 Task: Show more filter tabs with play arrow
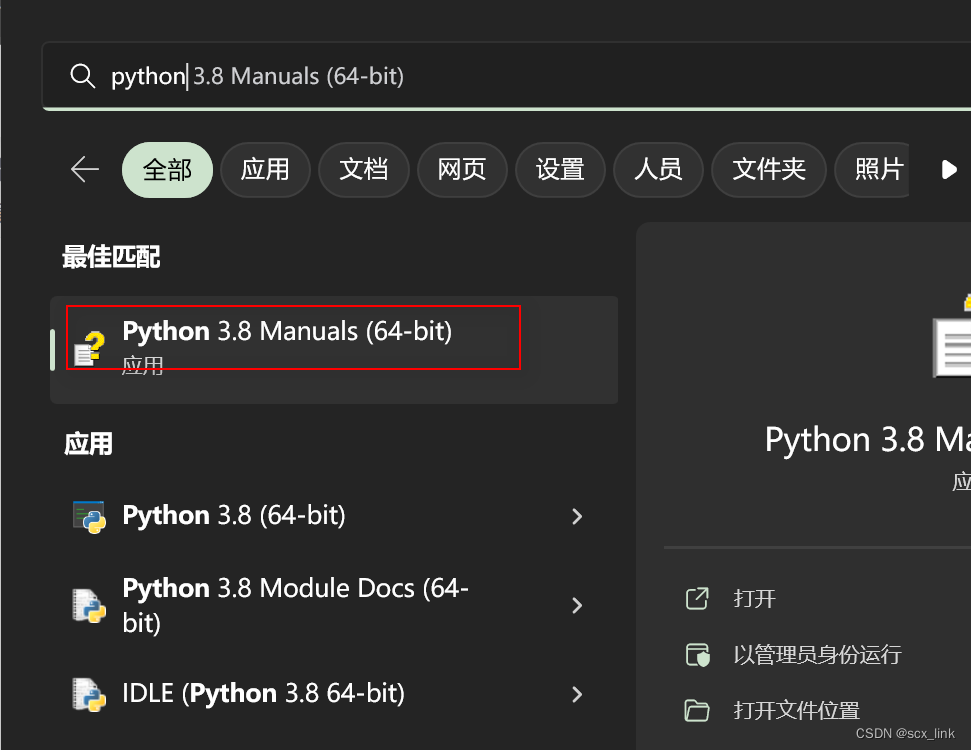click(x=948, y=170)
